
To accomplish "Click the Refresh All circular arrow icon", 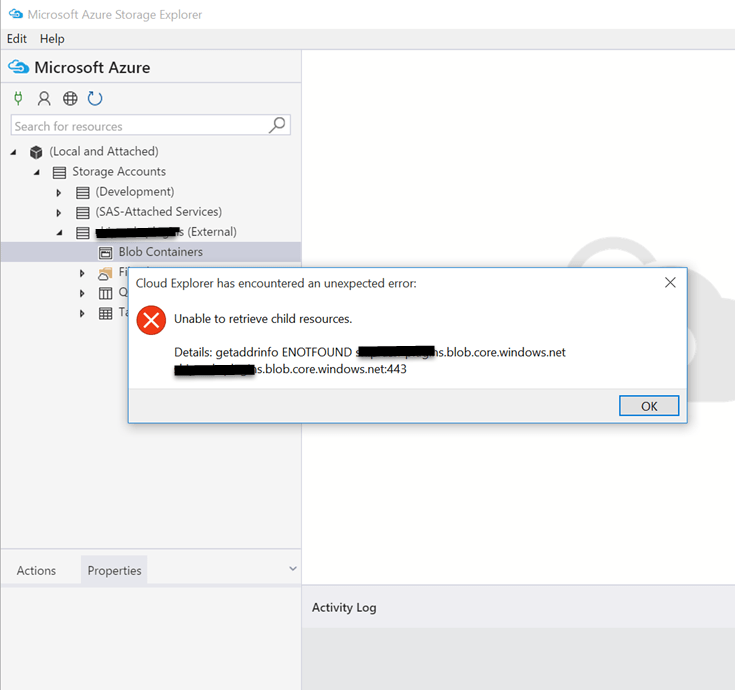I will point(95,98).
